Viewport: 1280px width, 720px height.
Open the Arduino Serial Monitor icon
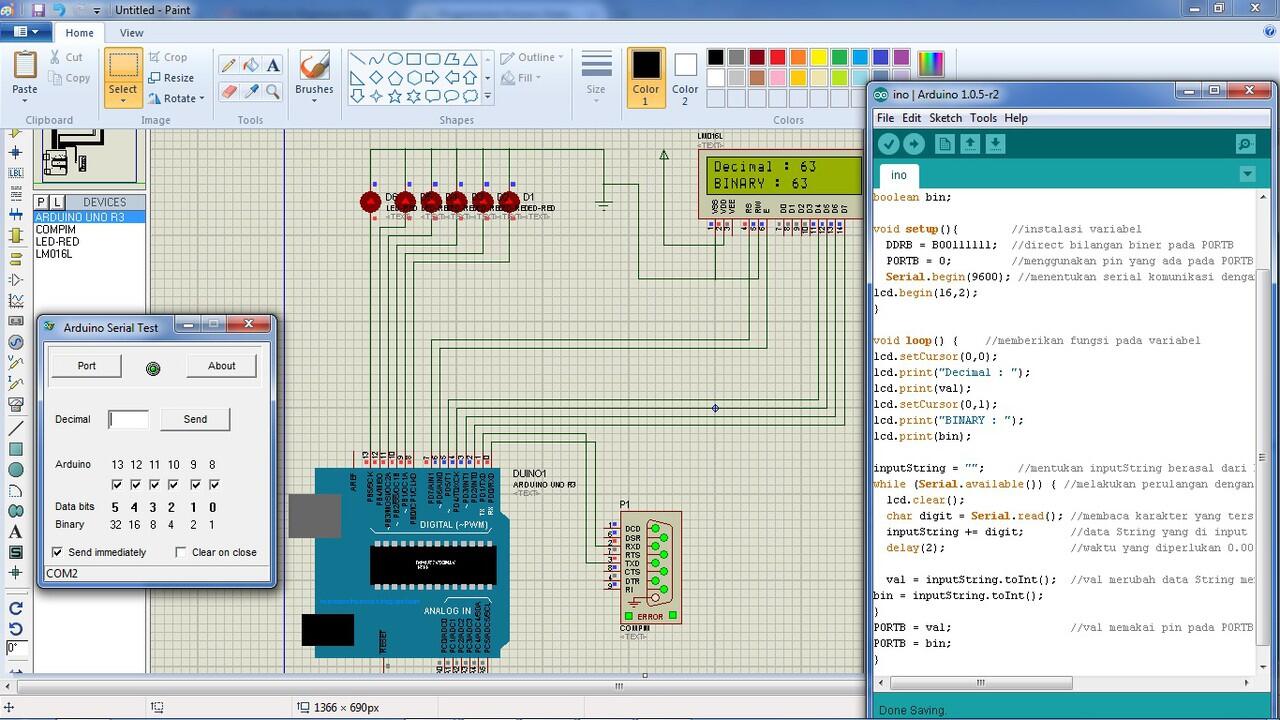pos(1245,145)
